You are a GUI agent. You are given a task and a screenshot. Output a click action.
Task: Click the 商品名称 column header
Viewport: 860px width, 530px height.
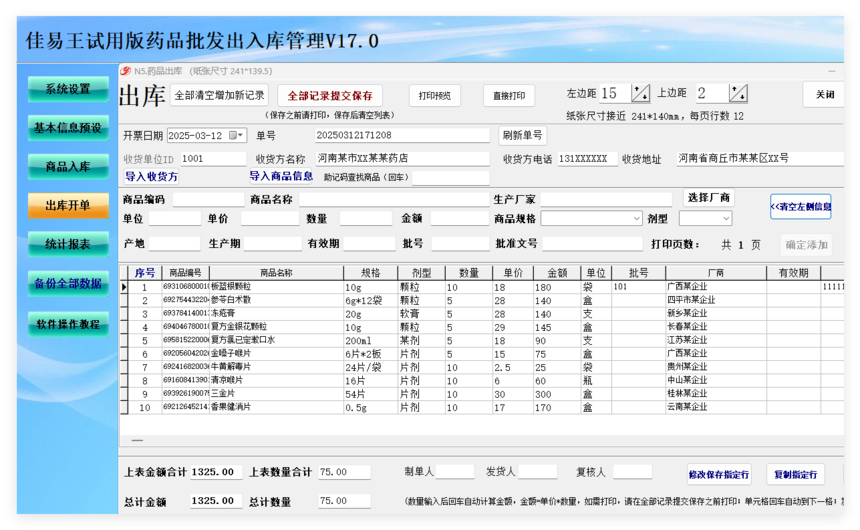[x=276, y=273]
